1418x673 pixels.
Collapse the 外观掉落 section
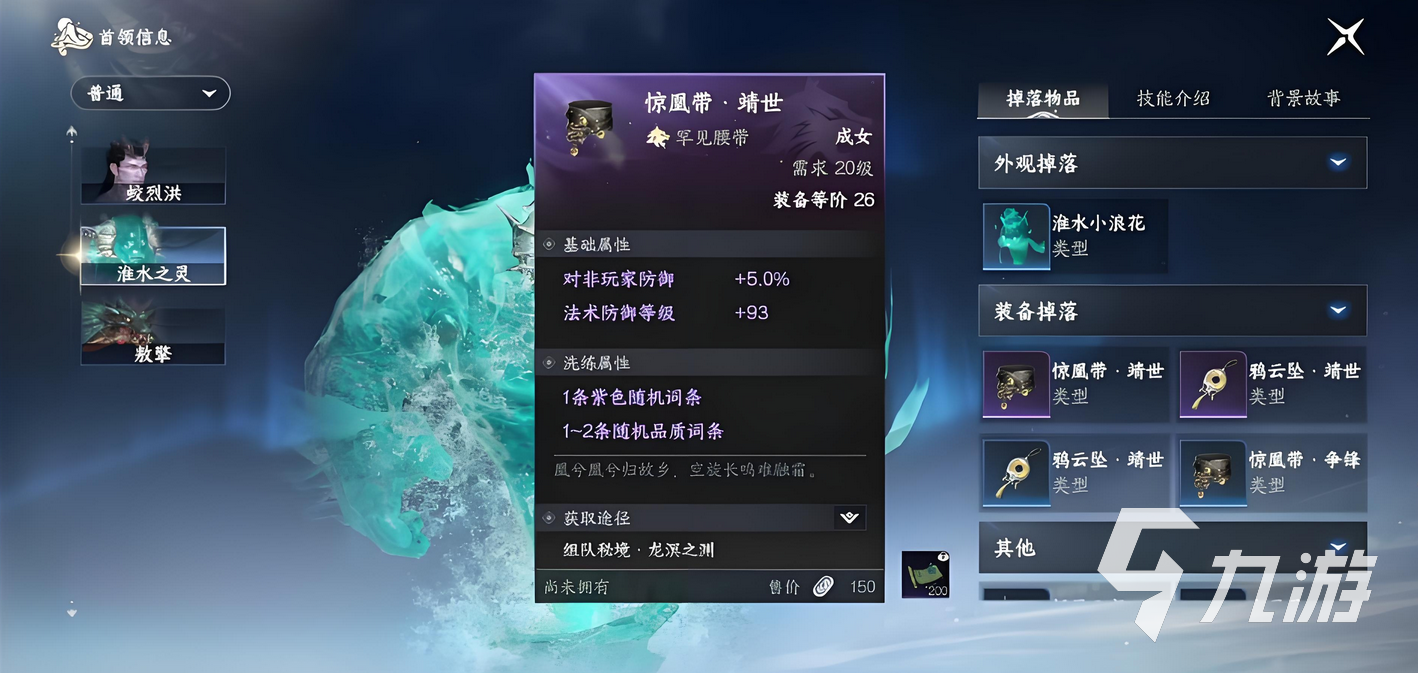1338,163
